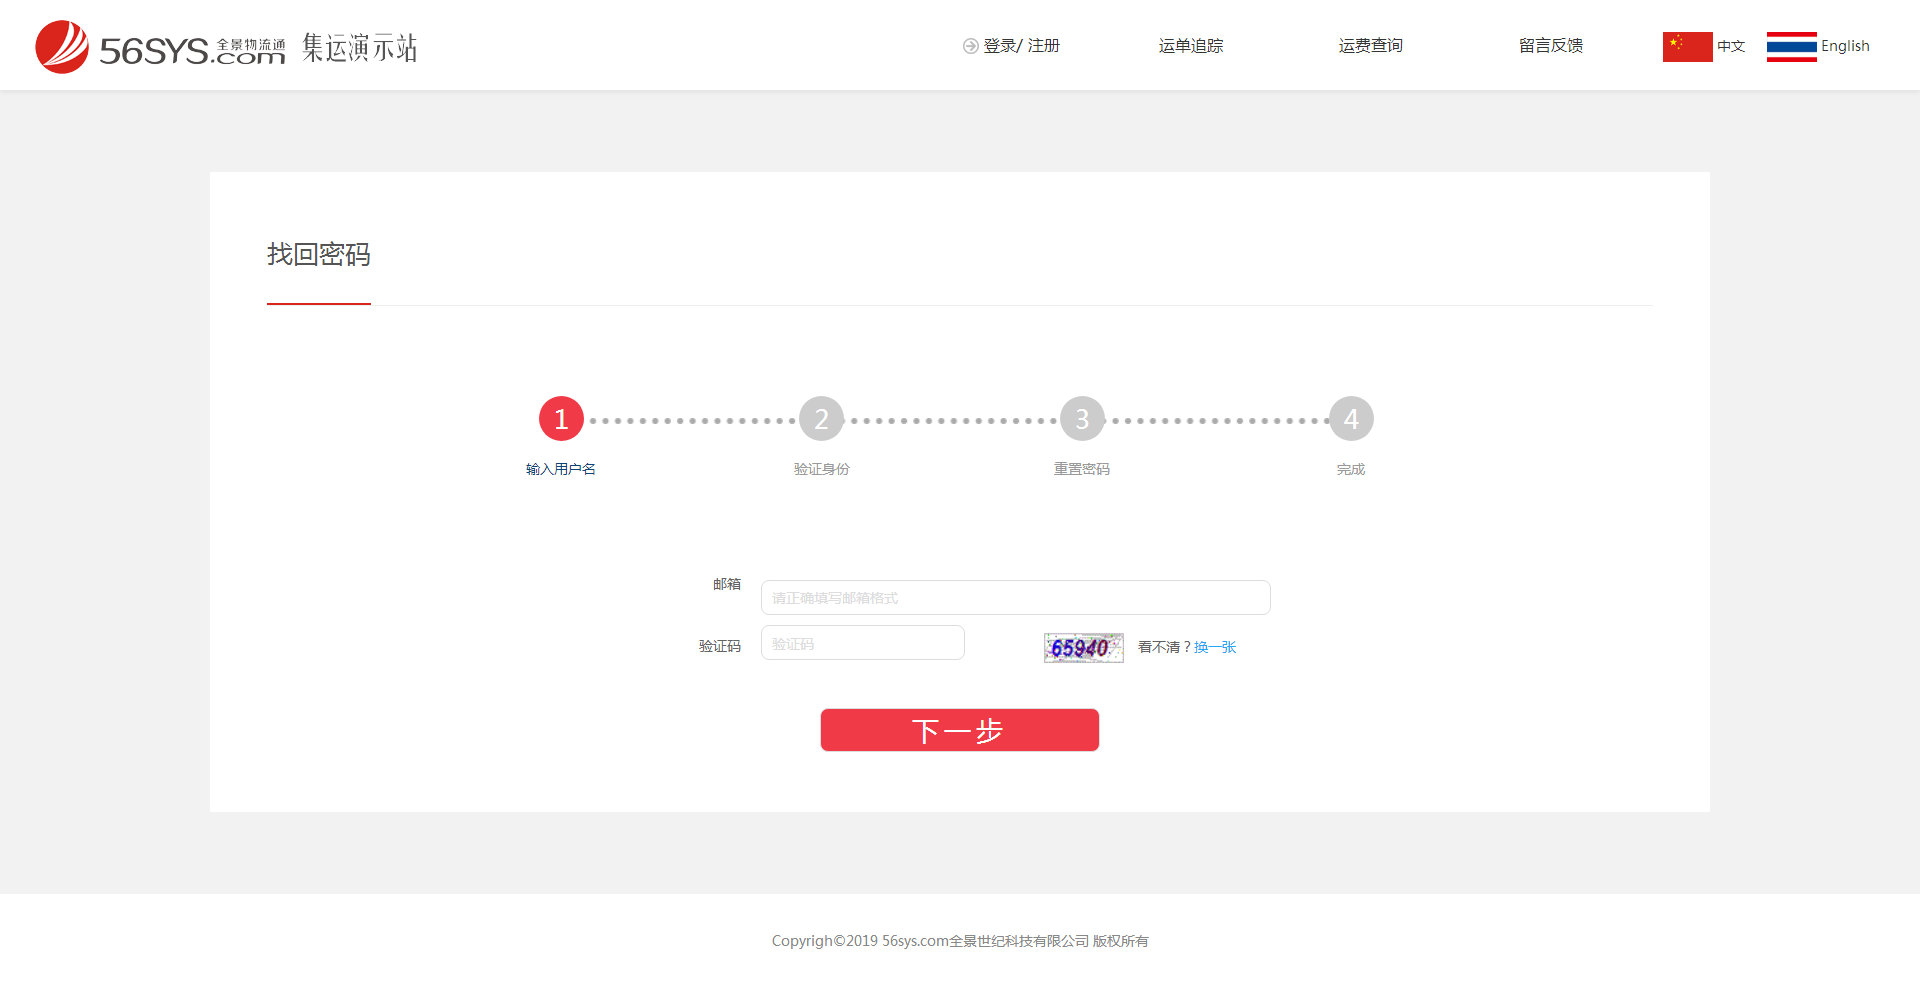The width and height of the screenshot is (1920, 986).
Task: Open the 运单追踪 menu item
Action: 1190,45
